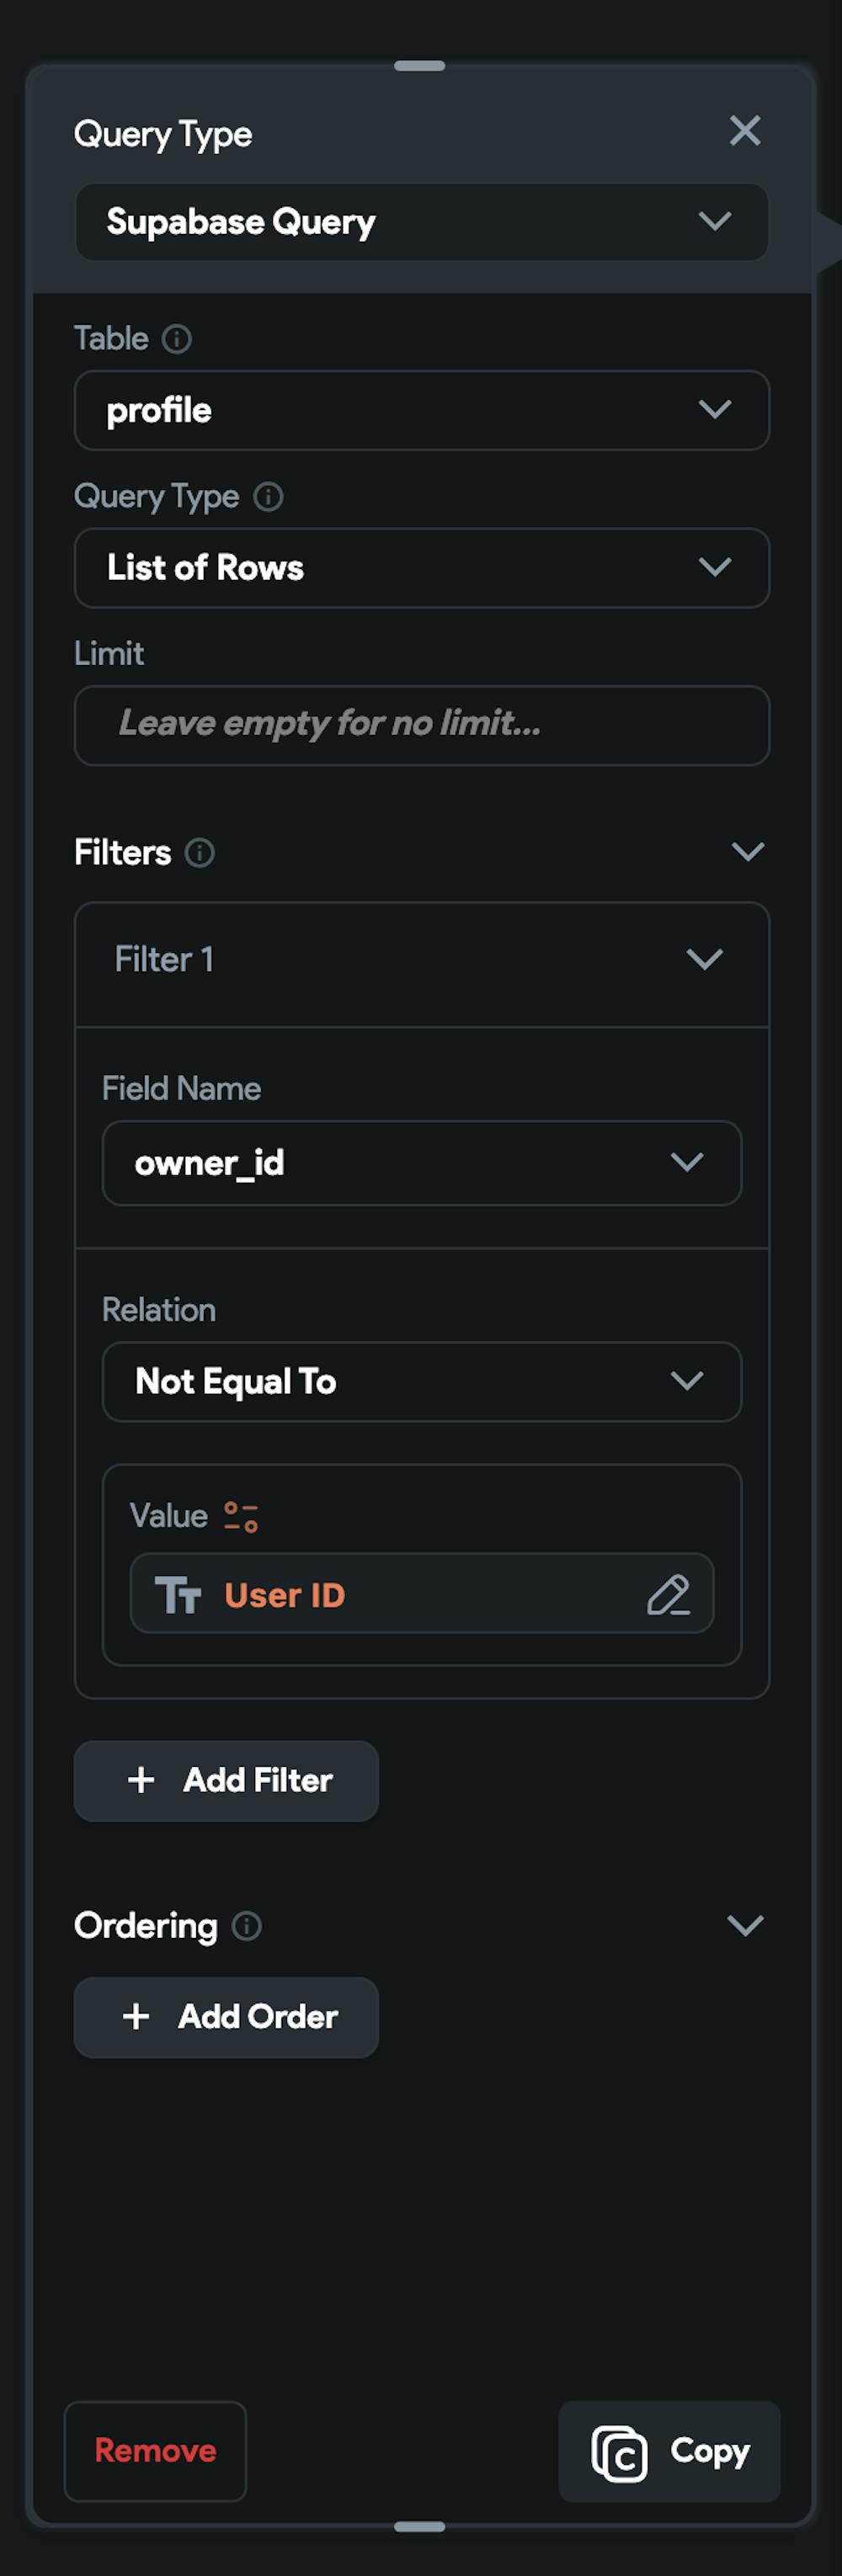The image size is (842, 2576).
Task: Open the owner_id field name dropdown
Action: [421, 1163]
